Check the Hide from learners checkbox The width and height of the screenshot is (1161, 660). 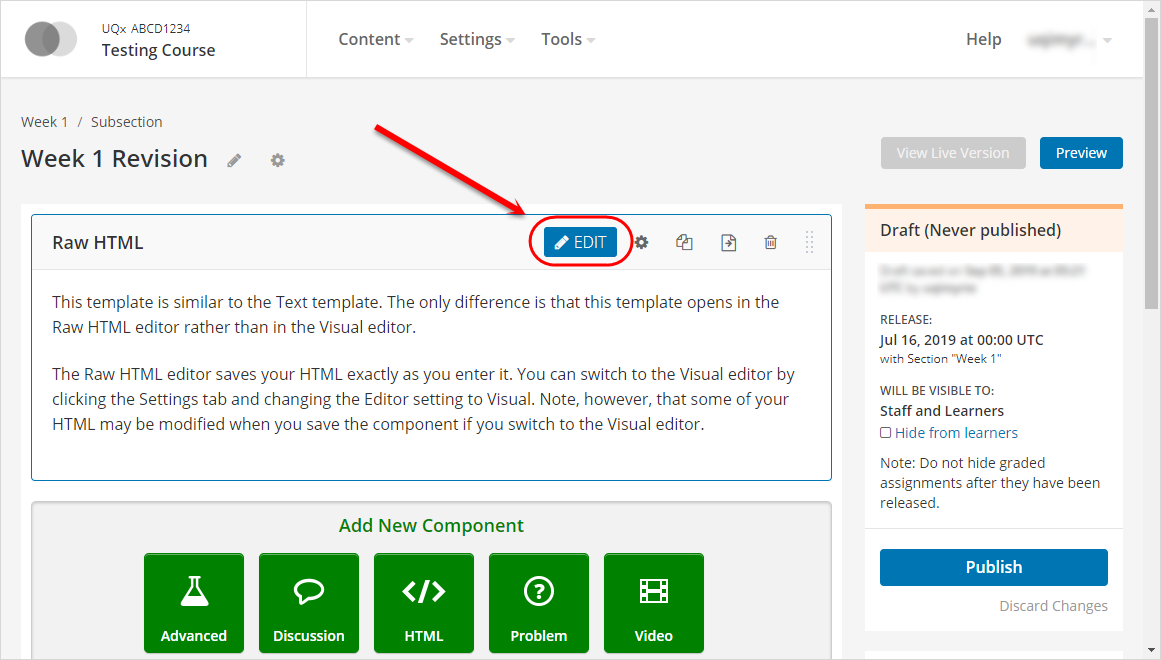(x=885, y=432)
